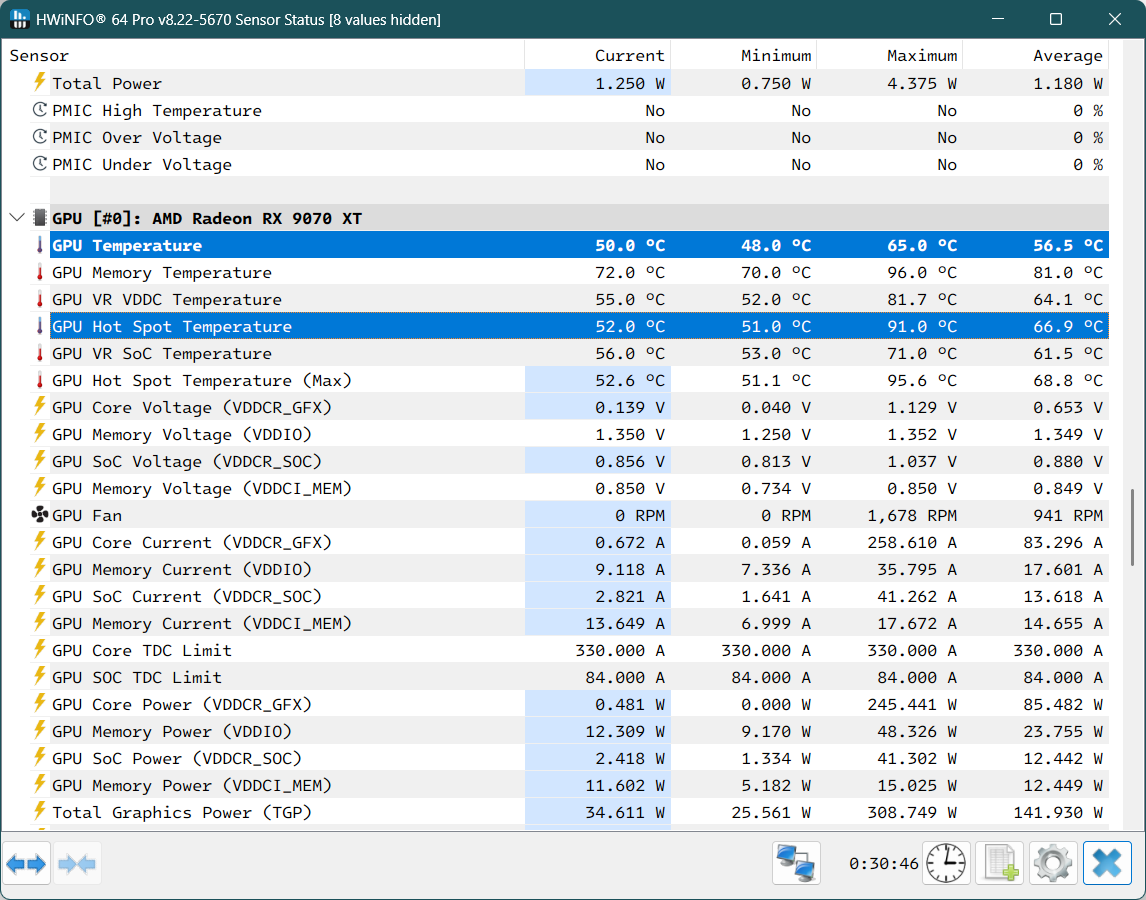Click lightning icon of Total Graphics Power (TGP)
Screen dimensions: 1146x900
tap(39, 812)
